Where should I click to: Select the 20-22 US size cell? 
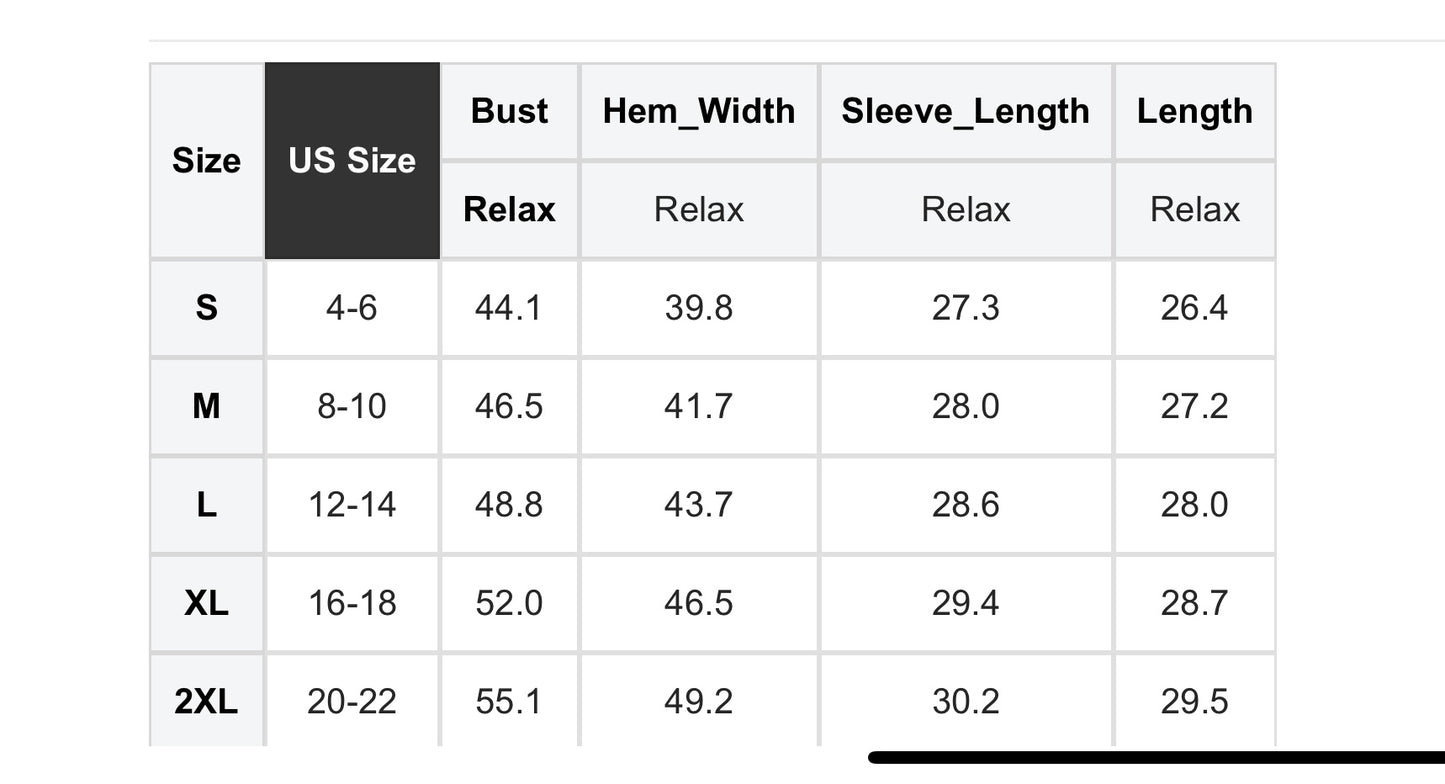click(352, 701)
